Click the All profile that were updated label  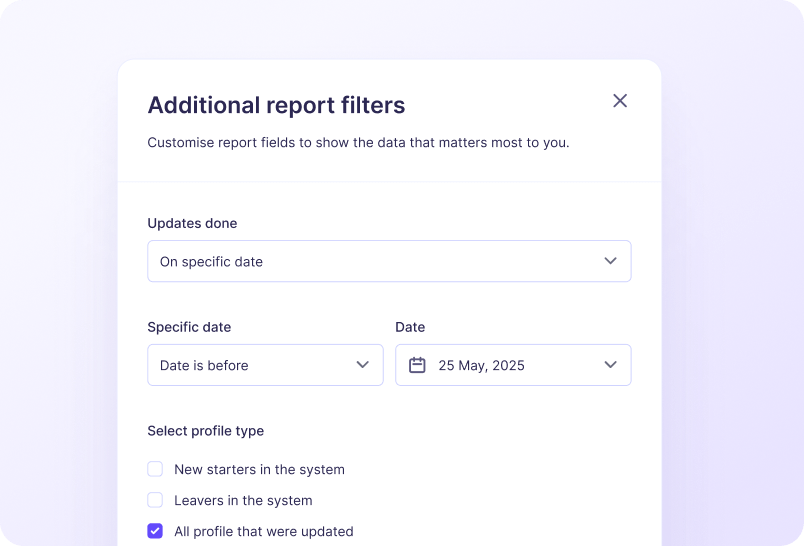[263, 531]
